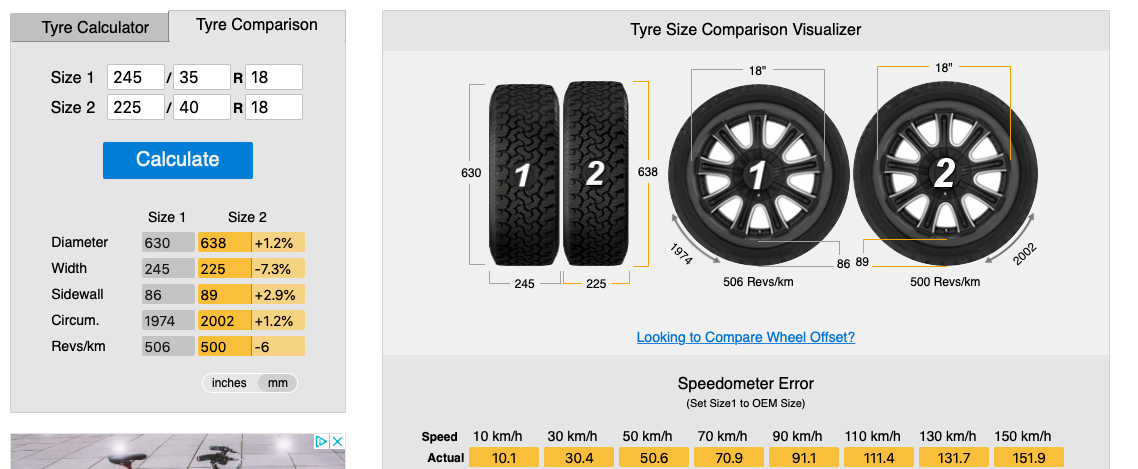Select the Tyre Comparison tab
Screen dimensions: 1138x469
click(257, 25)
